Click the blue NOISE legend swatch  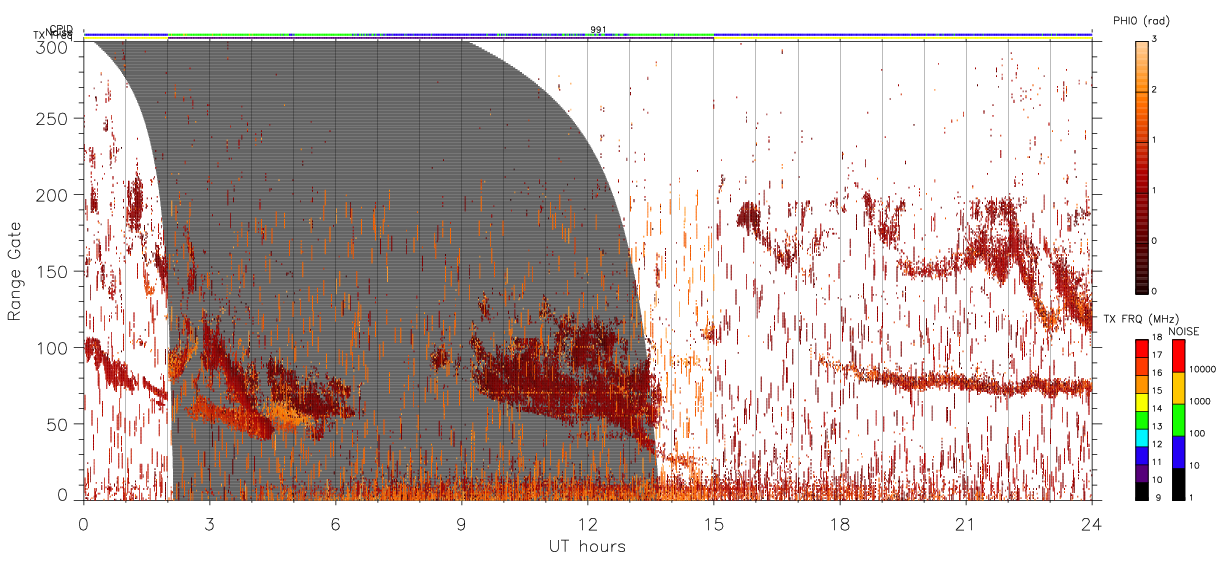(1179, 451)
